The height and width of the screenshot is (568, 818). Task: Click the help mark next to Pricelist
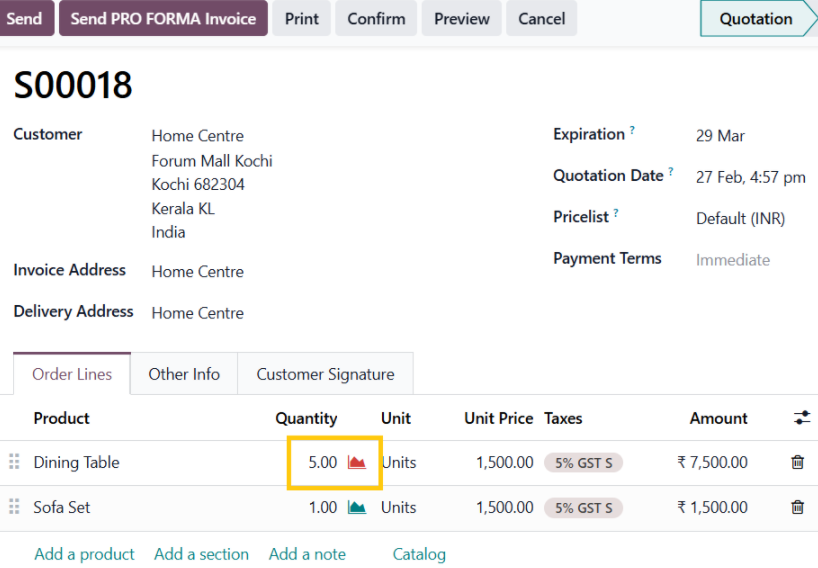pos(616,213)
